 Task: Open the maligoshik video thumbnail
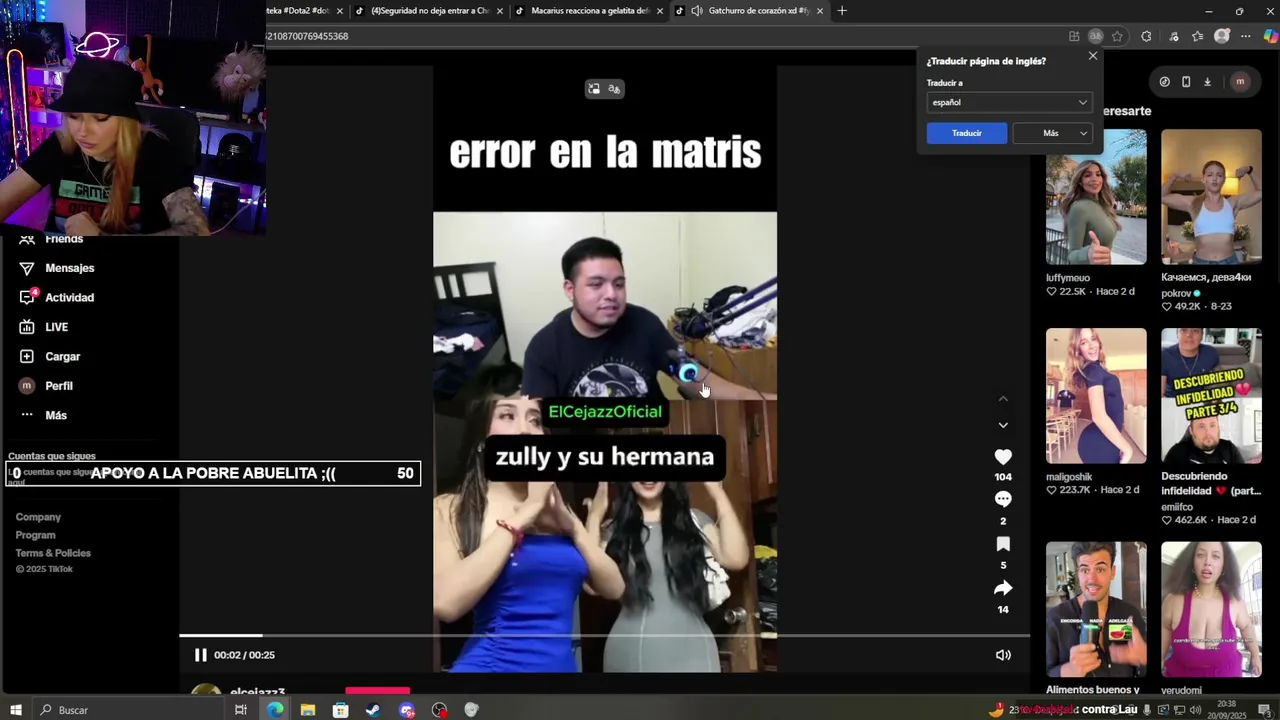click(x=1096, y=396)
